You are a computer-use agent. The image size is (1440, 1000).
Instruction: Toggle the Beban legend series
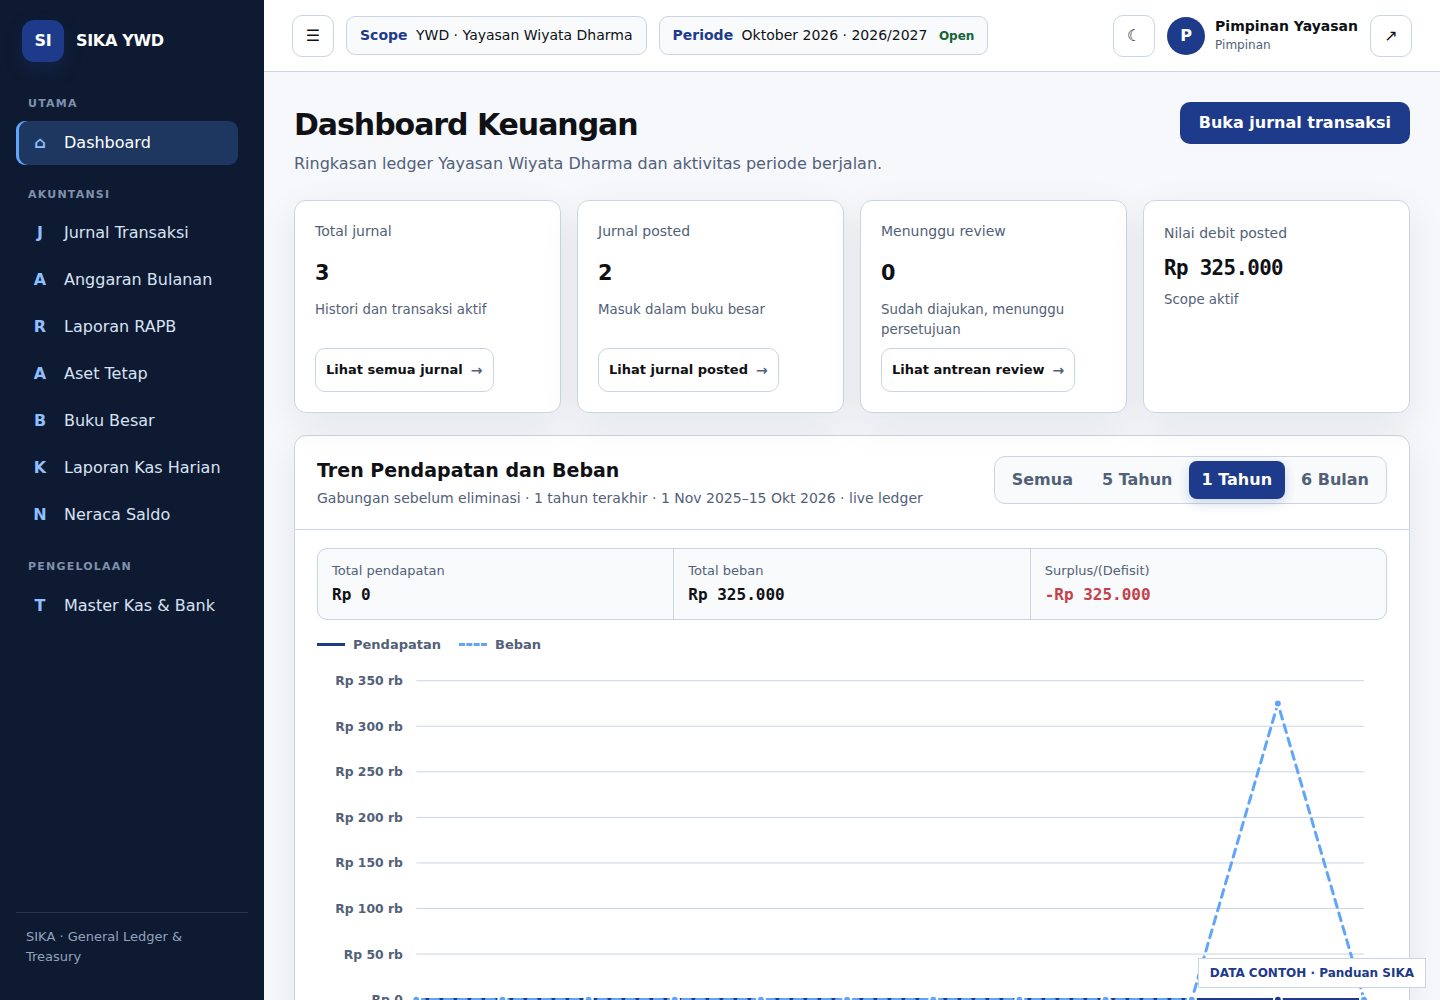pos(500,645)
